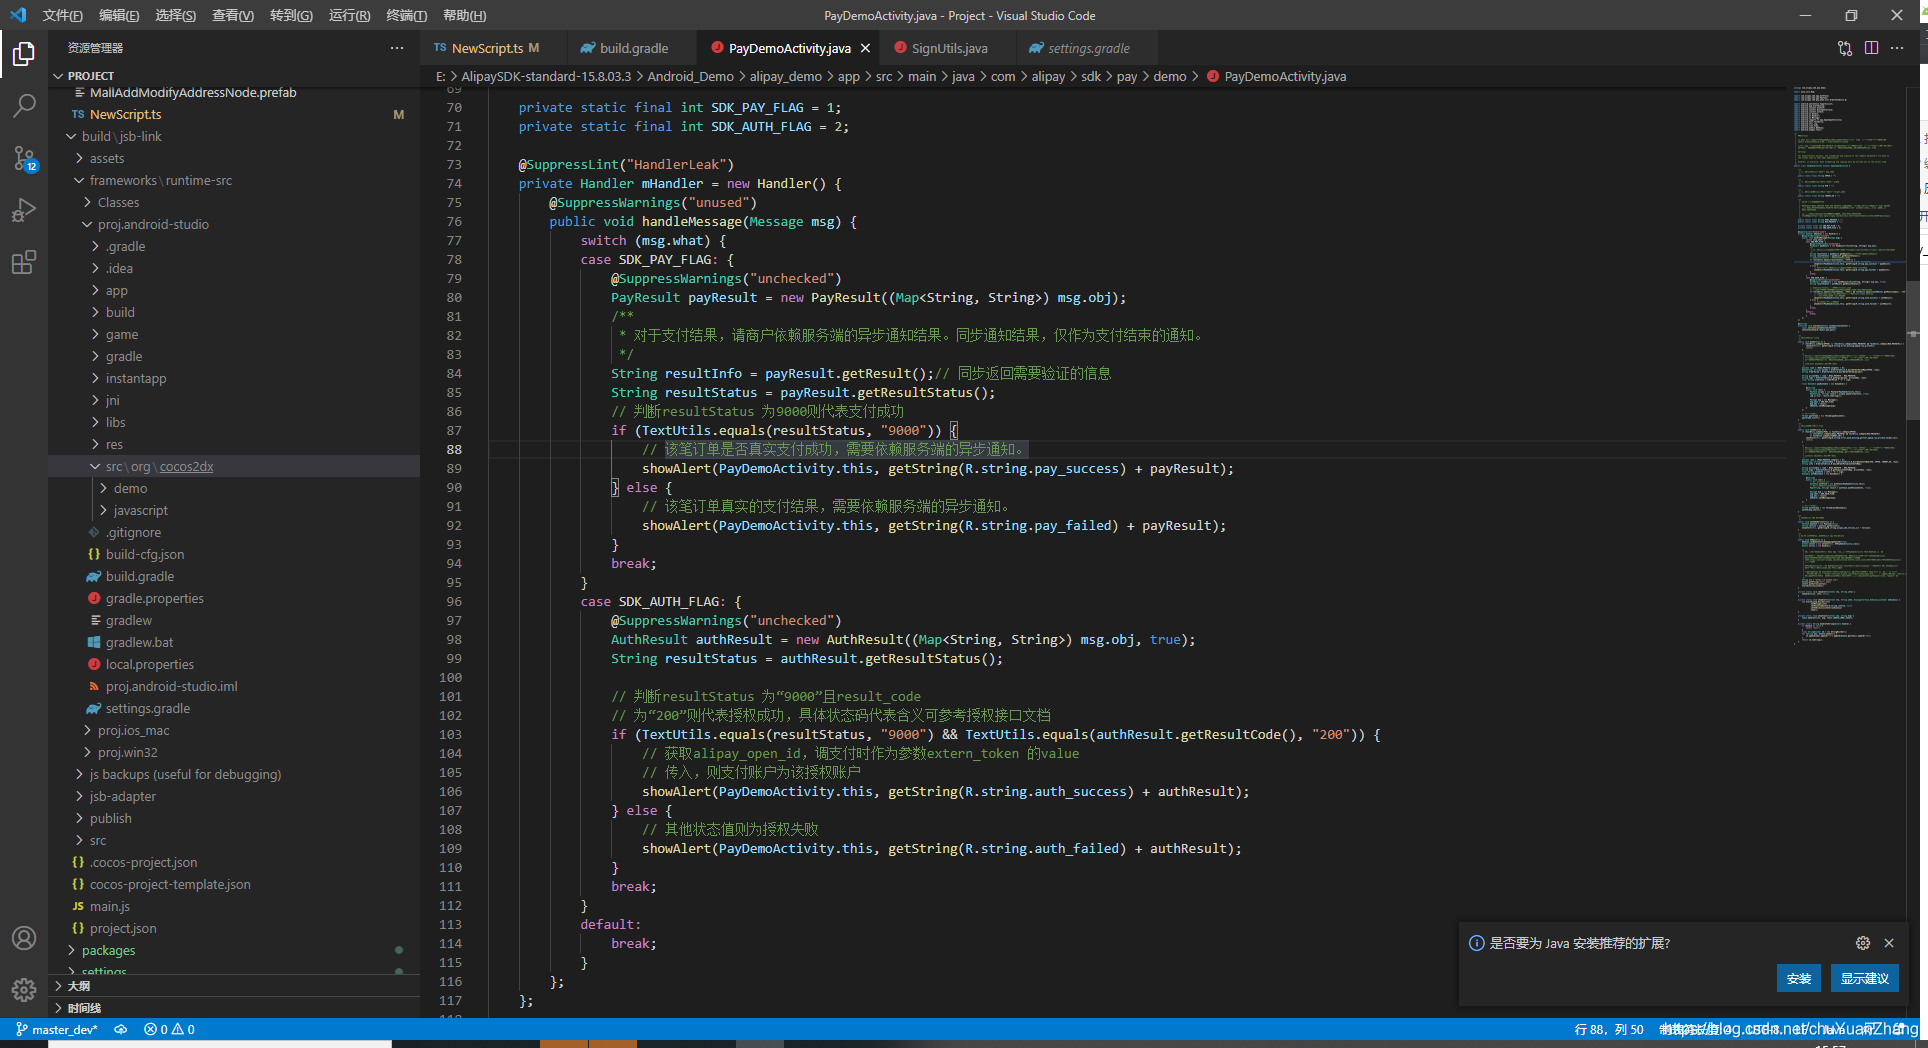Open Source Control view with 12 badge

(x=24, y=158)
